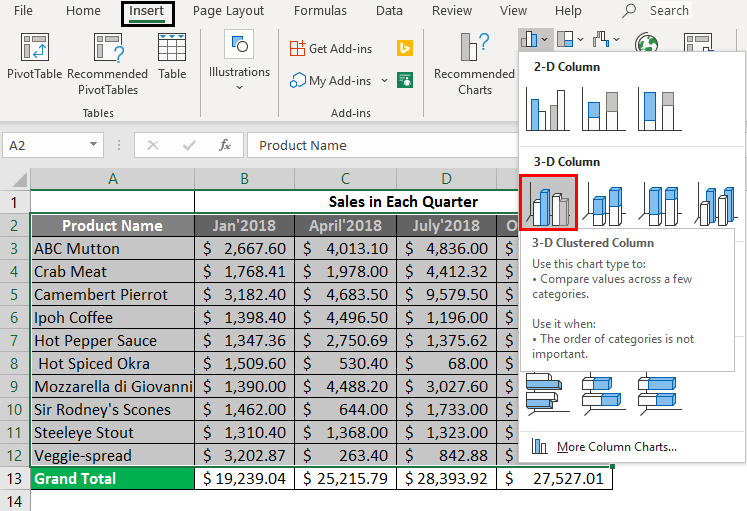
Task: Click the People Graph add-in icon
Action: 405,80
